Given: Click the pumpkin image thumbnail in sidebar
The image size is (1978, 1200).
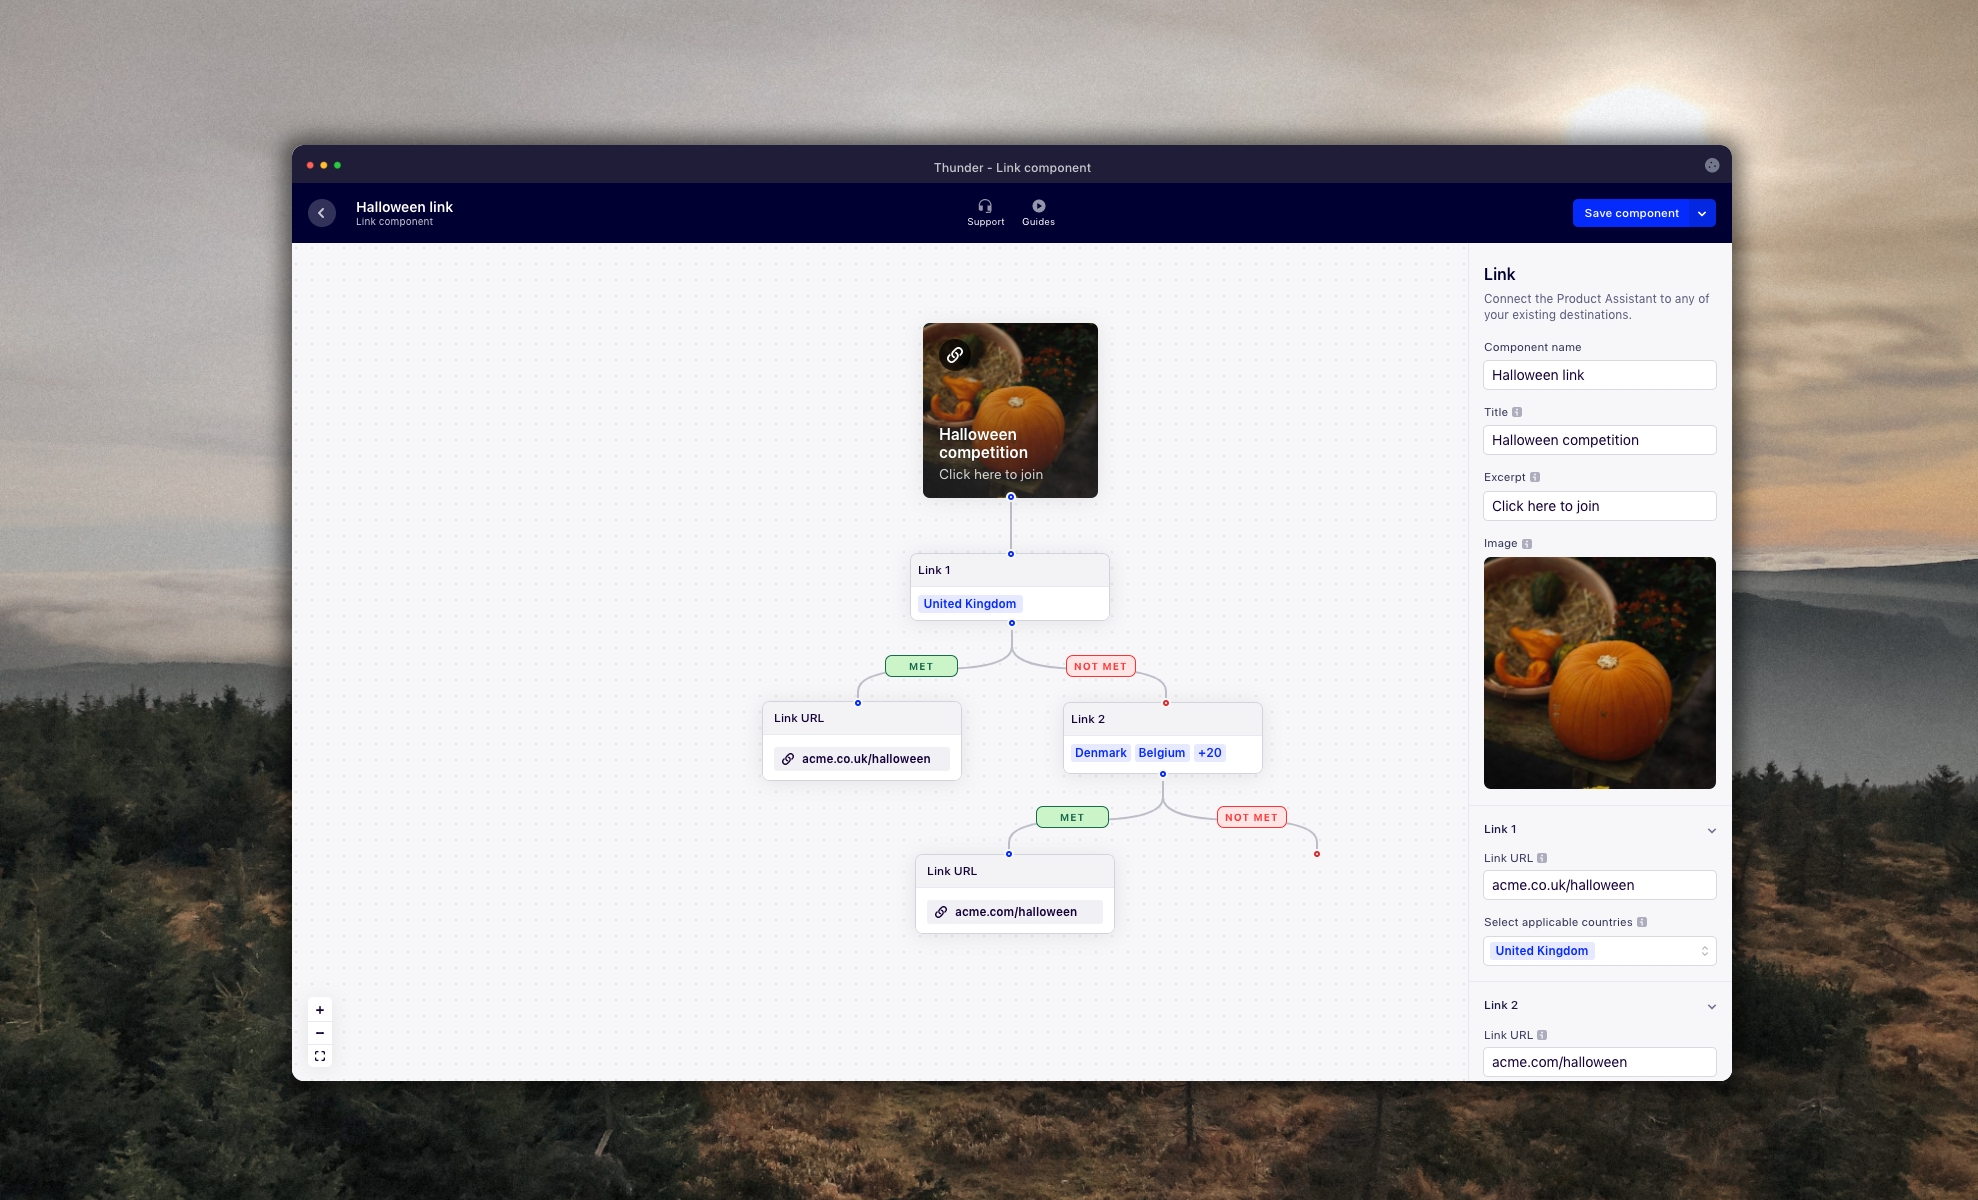Looking at the screenshot, I should (x=1599, y=672).
